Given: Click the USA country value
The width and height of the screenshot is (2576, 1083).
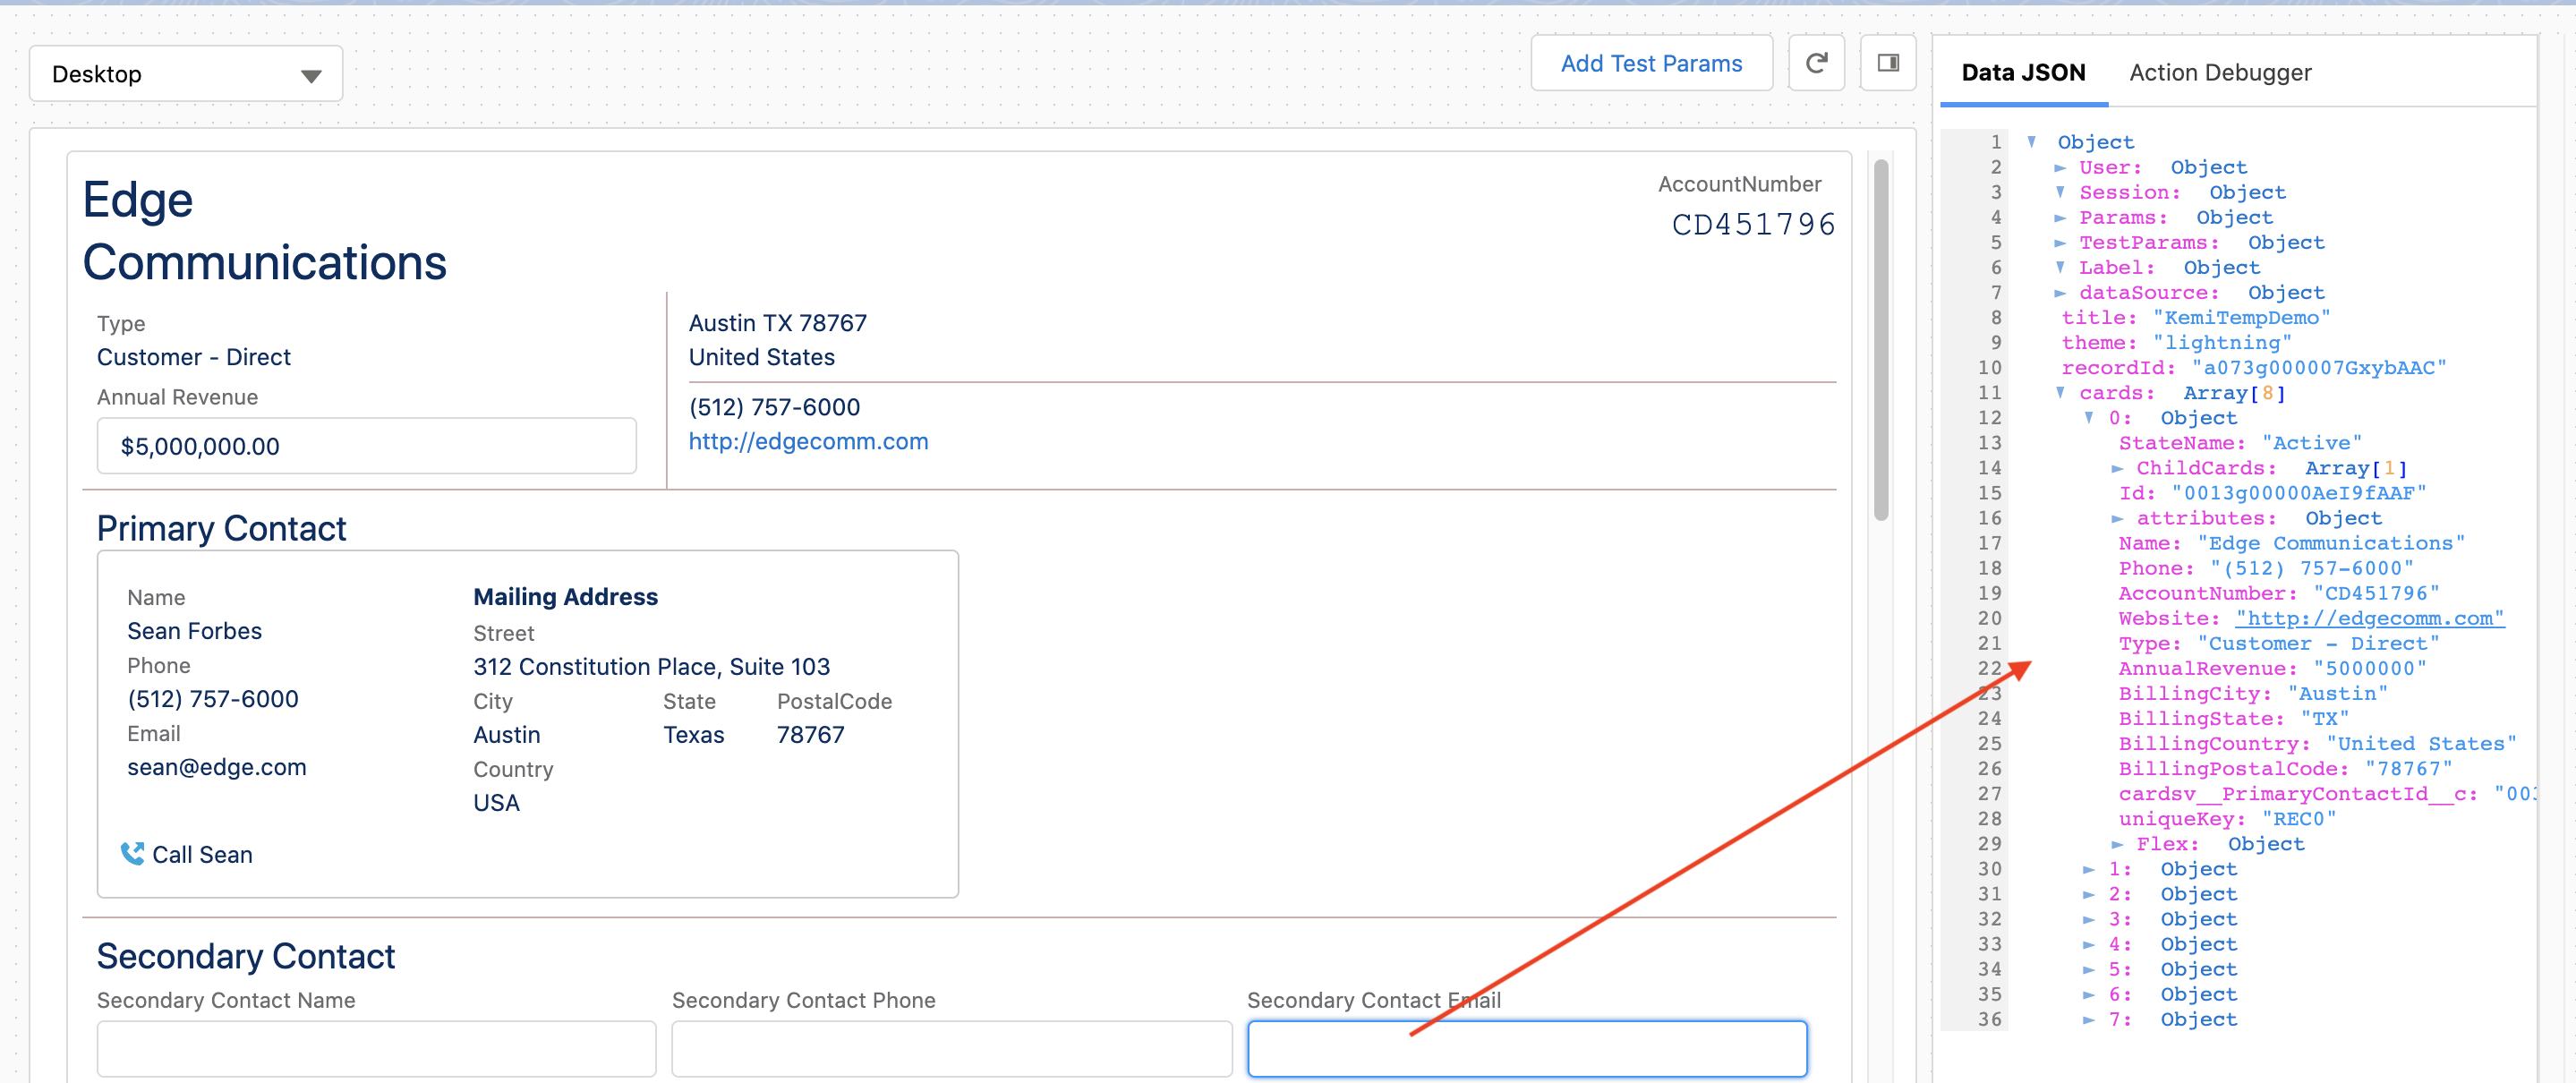Looking at the screenshot, I should pyautogui.click(x=497, y=802).
